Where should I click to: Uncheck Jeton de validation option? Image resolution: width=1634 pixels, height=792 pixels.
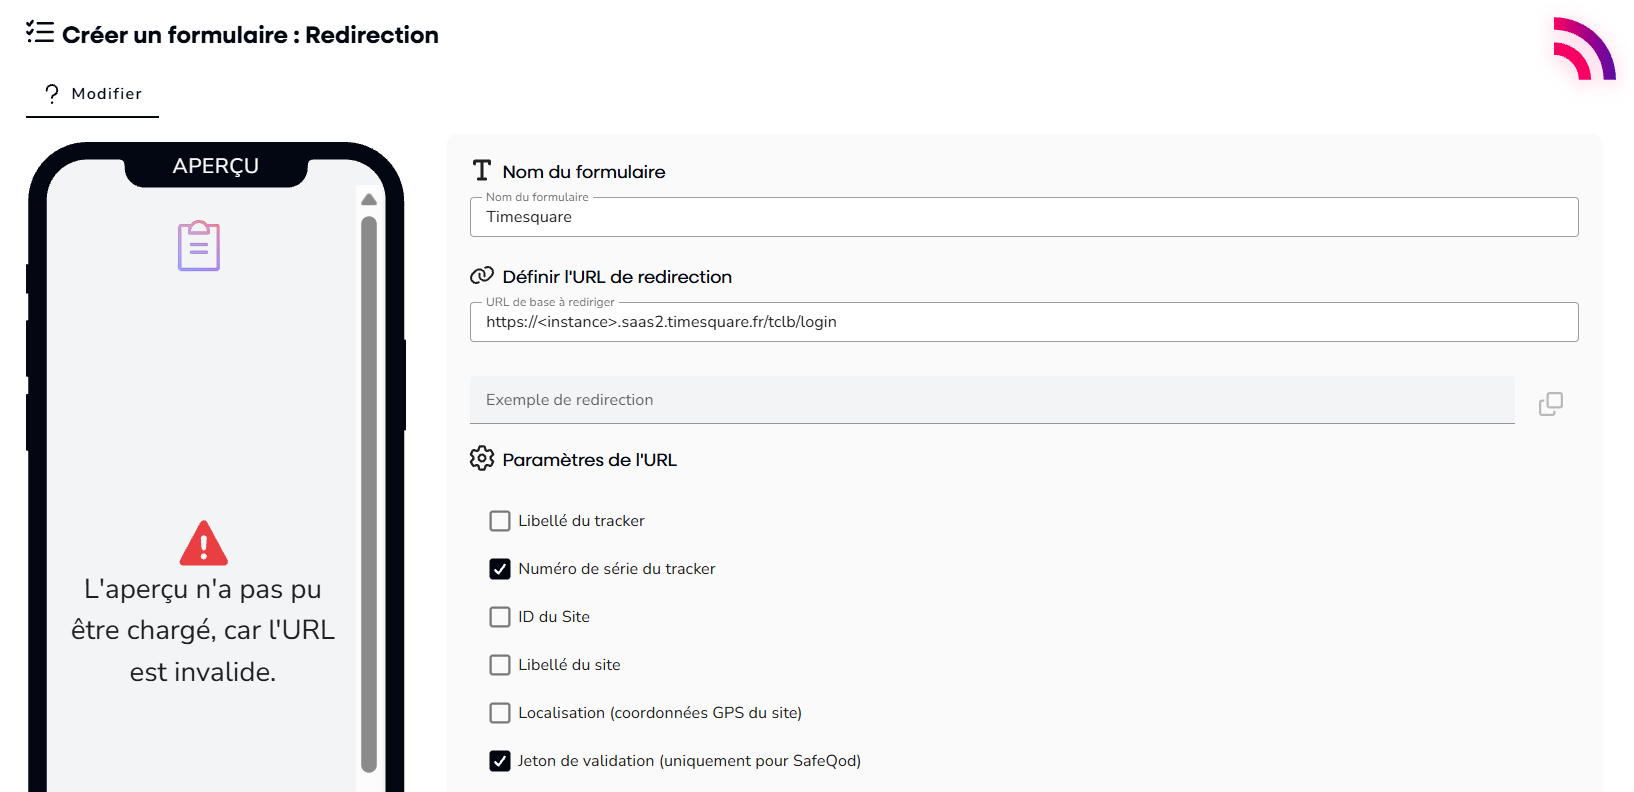click(500, 761)
